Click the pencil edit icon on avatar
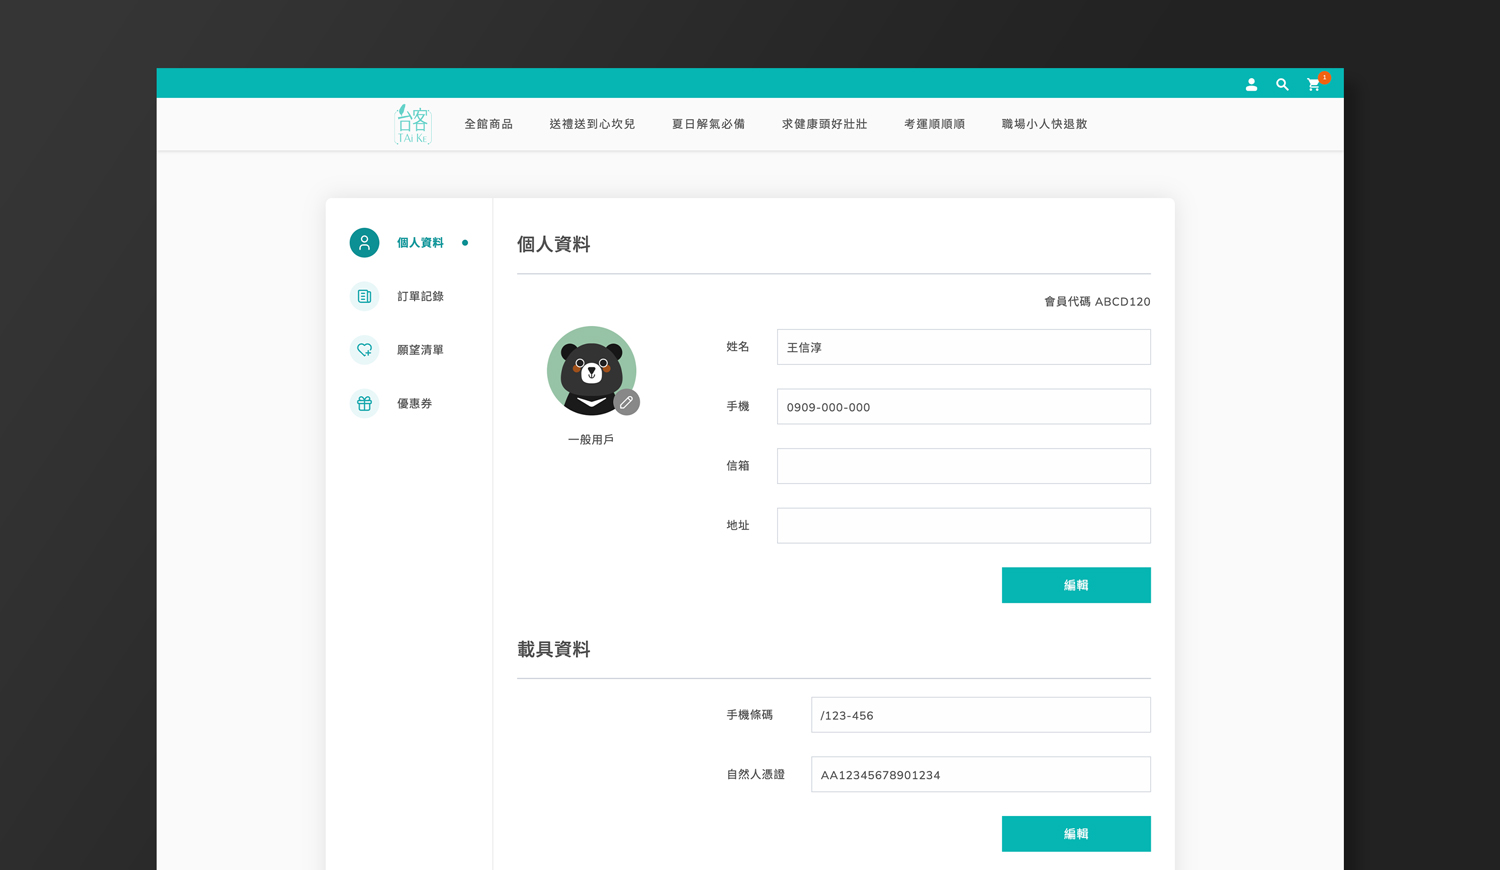The height and width of the screenshot is (870, 1500). (x=626, y=402)
